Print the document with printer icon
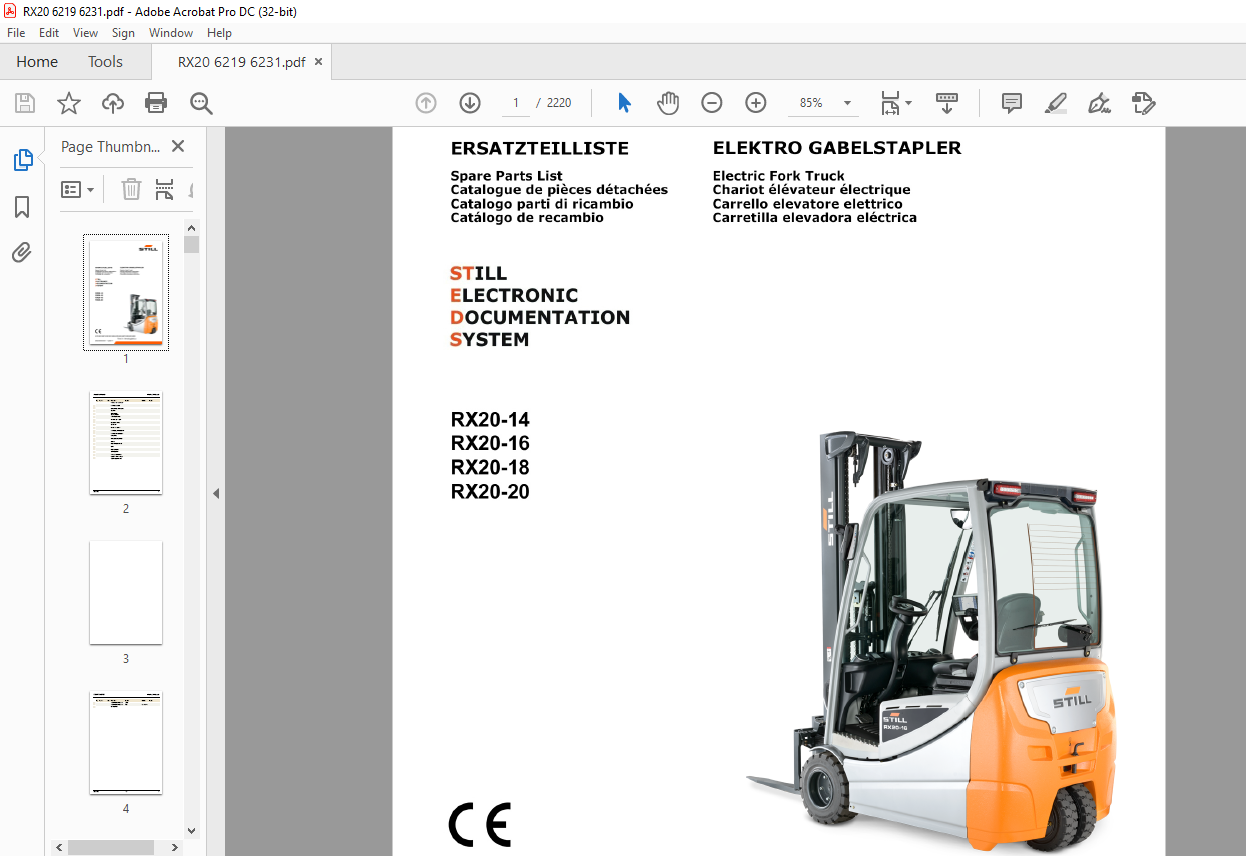 click(156, 103)
